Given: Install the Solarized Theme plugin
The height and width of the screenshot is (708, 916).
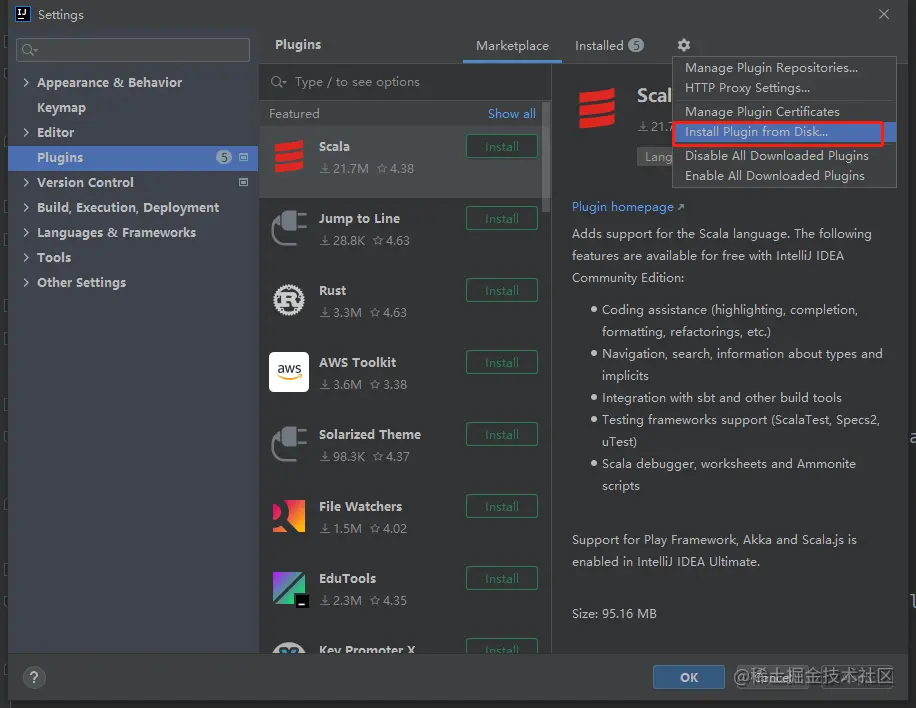Looking at the screenshot, I should click(x=502, y=434).
